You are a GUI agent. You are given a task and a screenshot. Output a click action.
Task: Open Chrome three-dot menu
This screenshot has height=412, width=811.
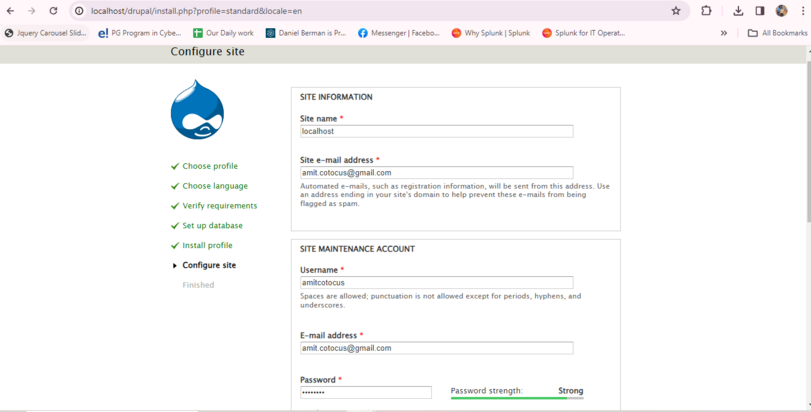tap(803, 11)
